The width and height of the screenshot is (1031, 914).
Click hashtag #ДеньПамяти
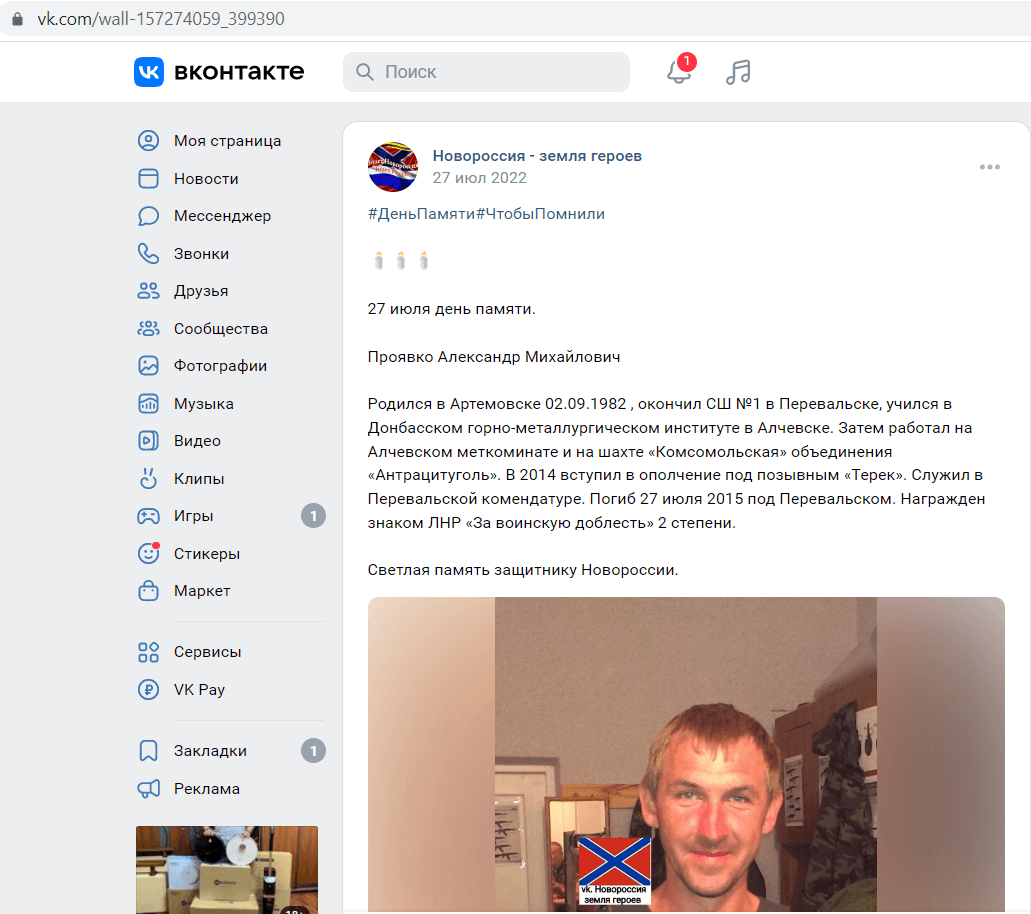pos(421,214)
